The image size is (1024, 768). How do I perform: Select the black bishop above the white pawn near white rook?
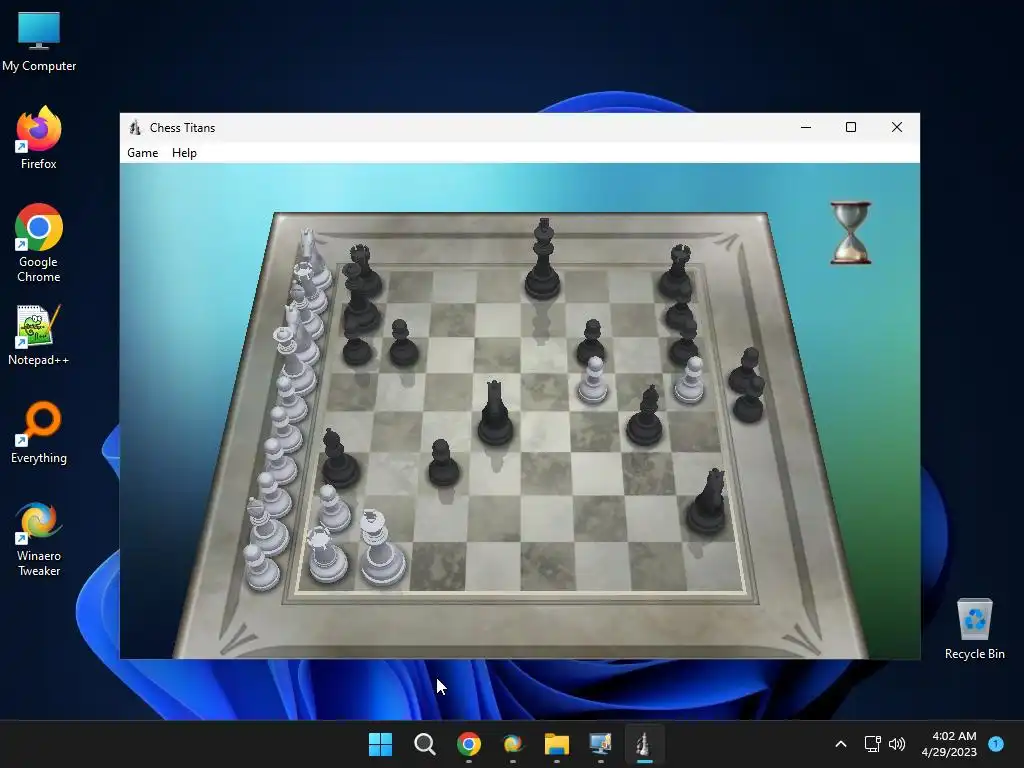[x=339, y=458]
